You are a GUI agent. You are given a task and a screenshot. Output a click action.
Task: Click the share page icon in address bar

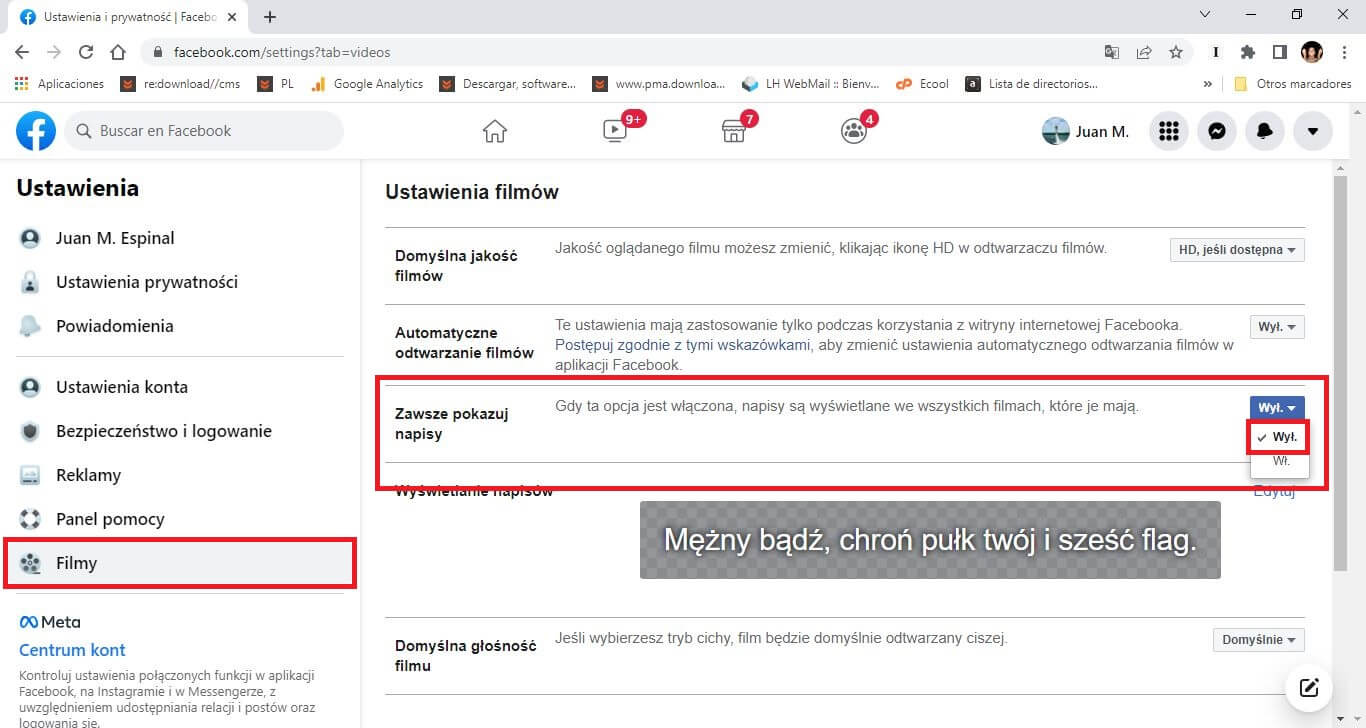click(x=1144, y=52)
